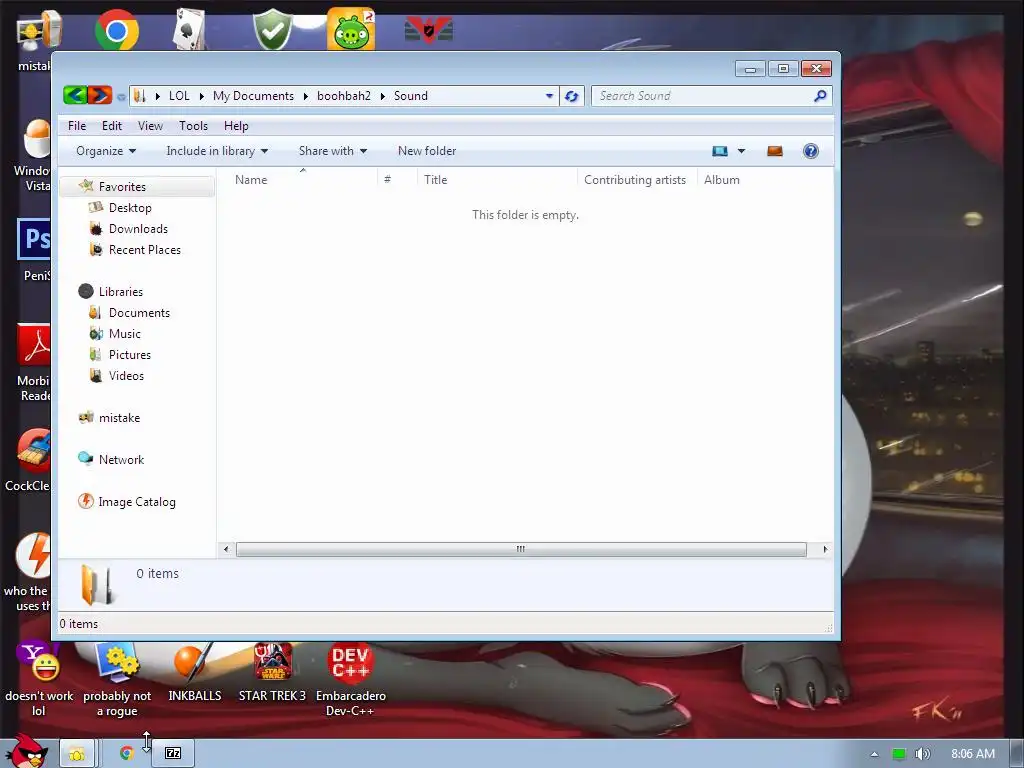Open address bar history dropdown

[549, 96]
